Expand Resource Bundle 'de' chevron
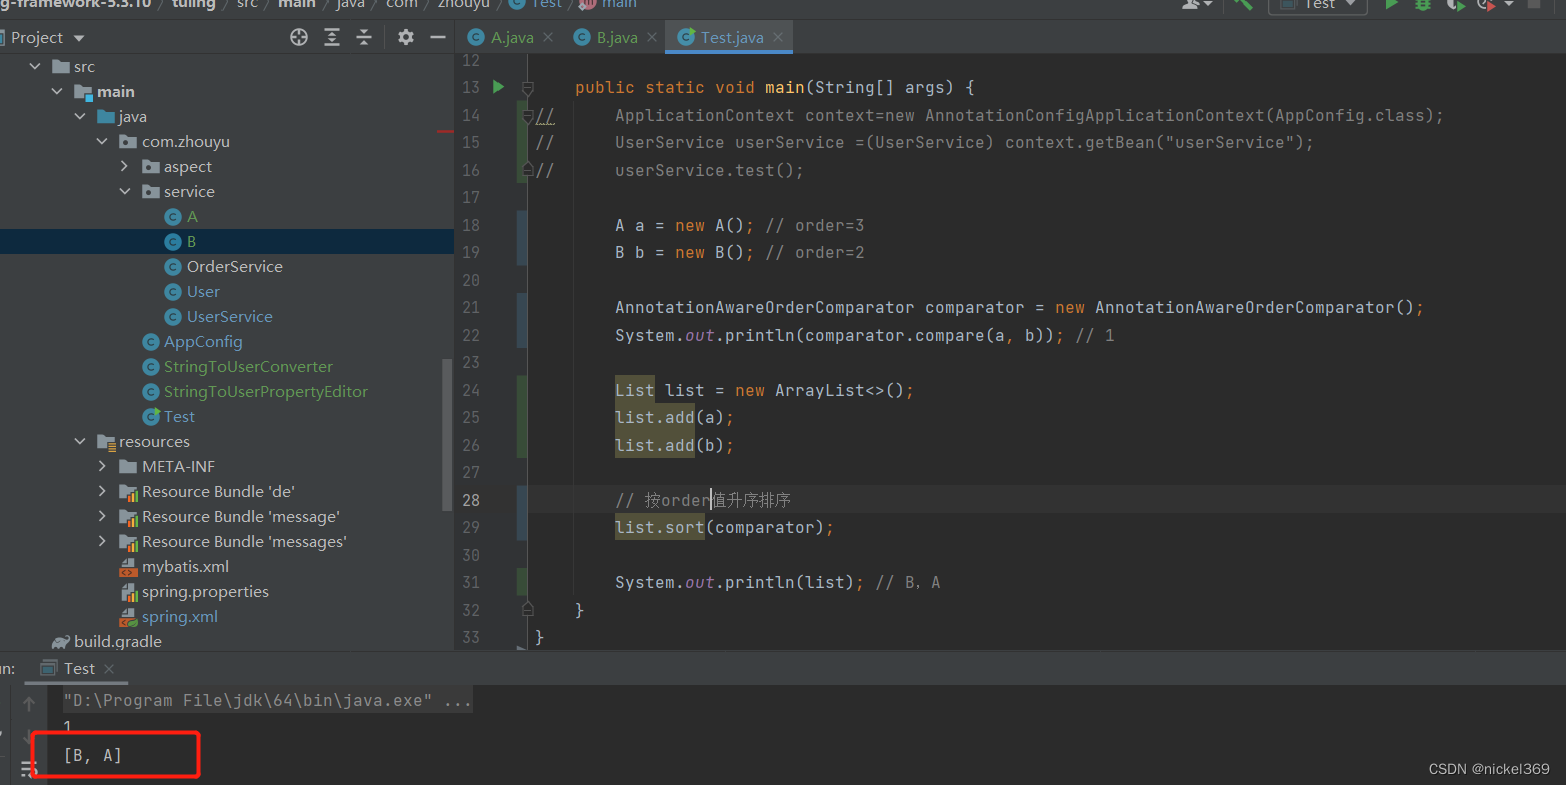The width and height of the screenshot is (1566, 785). (102, 492)
